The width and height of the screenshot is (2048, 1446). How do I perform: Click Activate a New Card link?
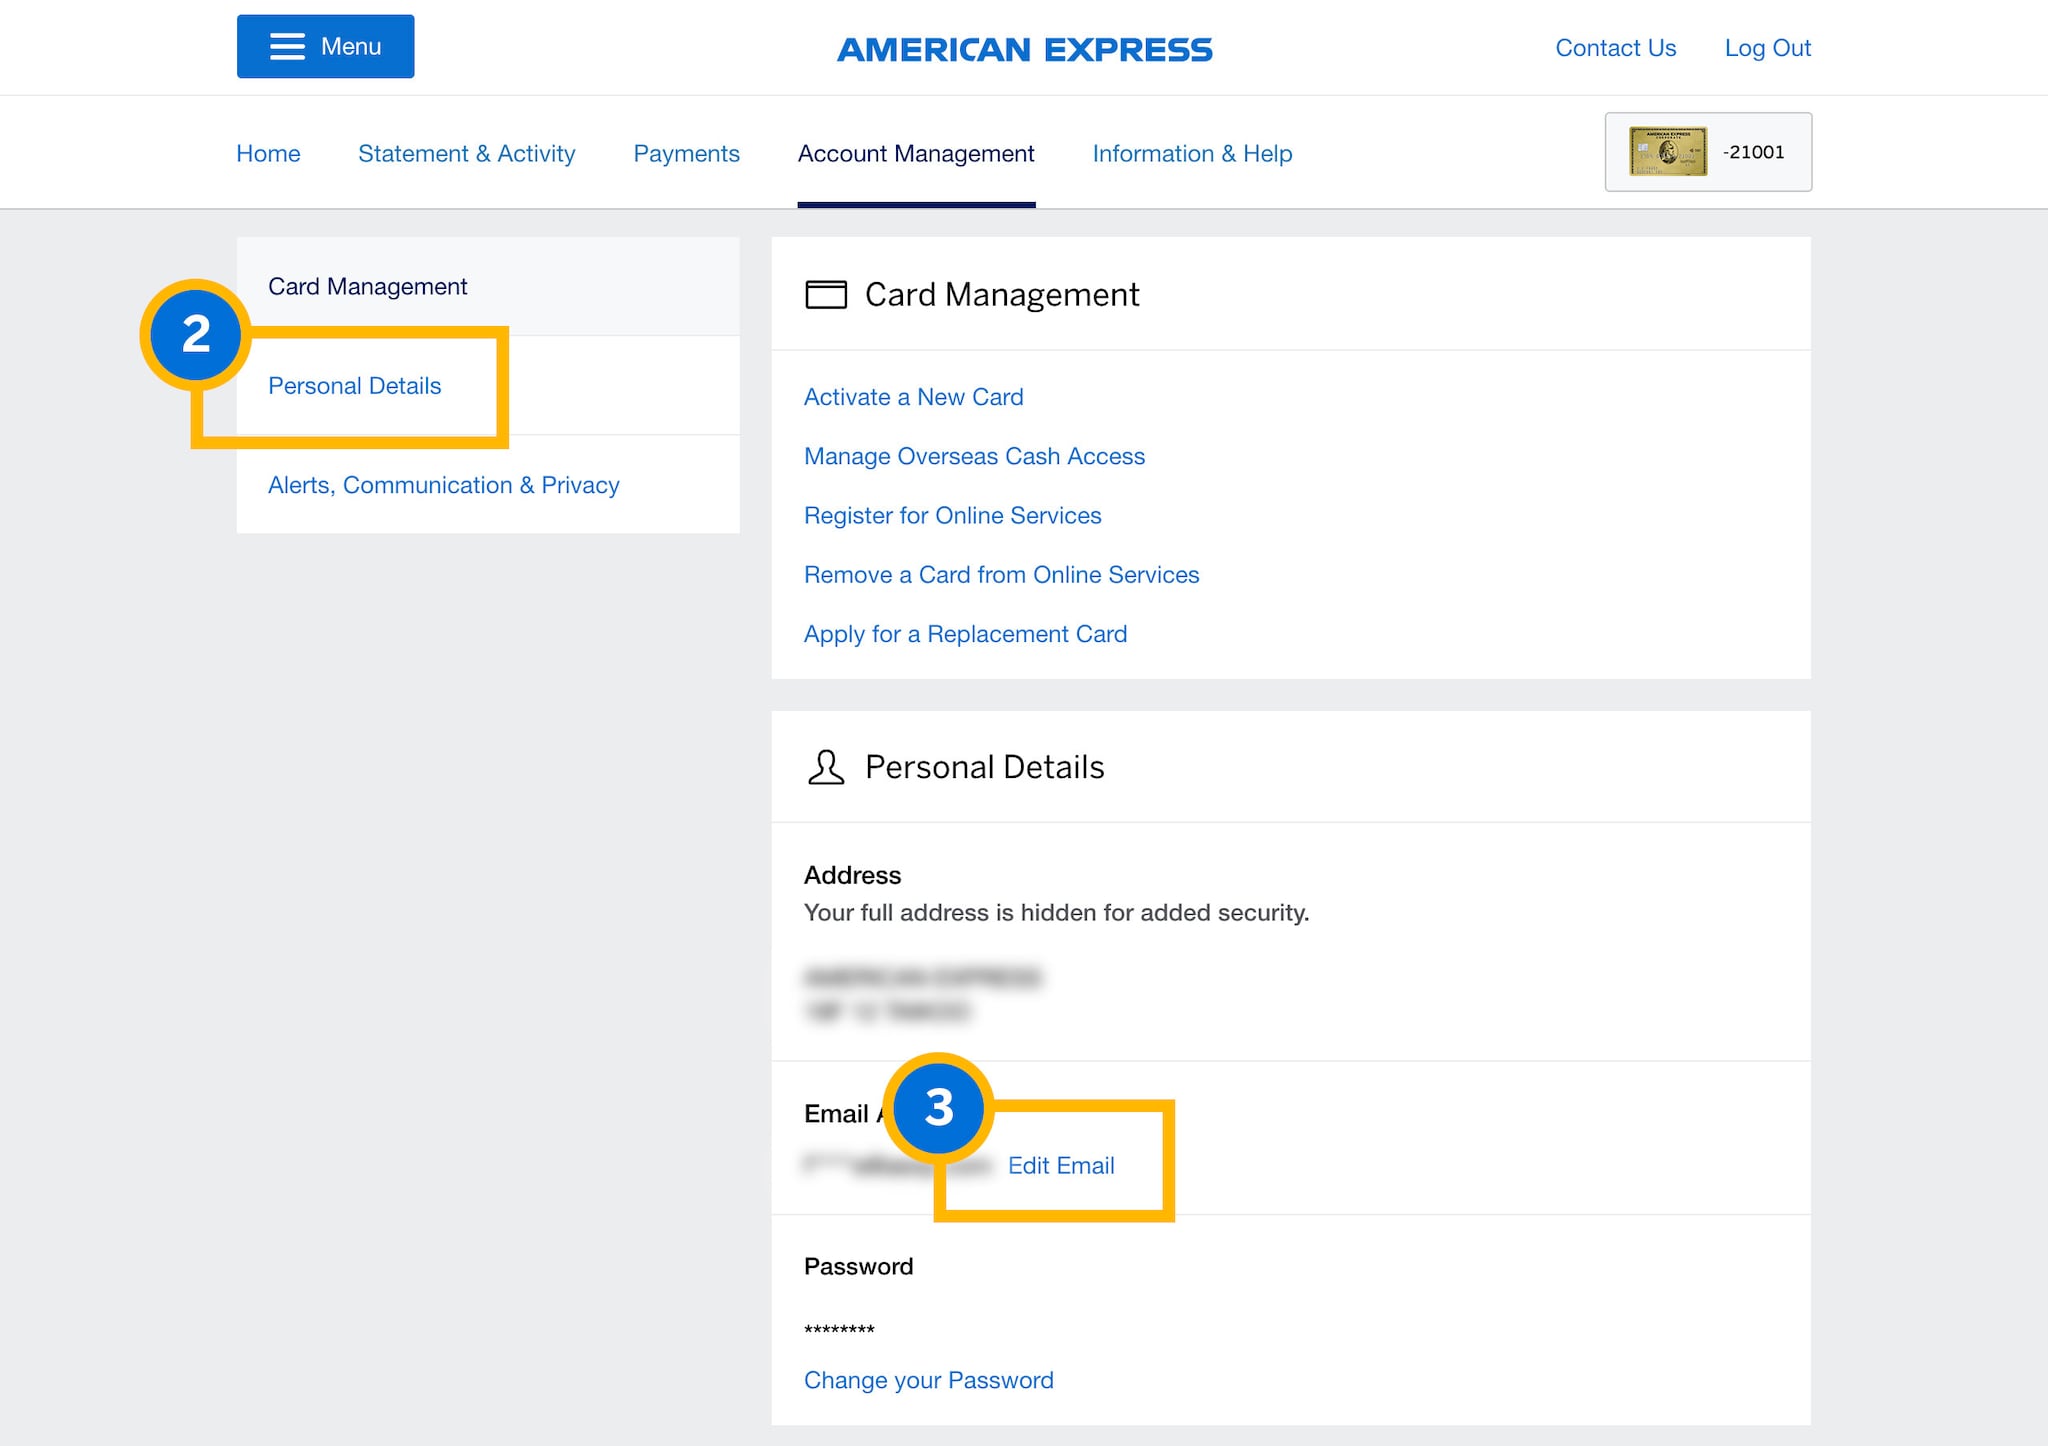tap(913, 397)
